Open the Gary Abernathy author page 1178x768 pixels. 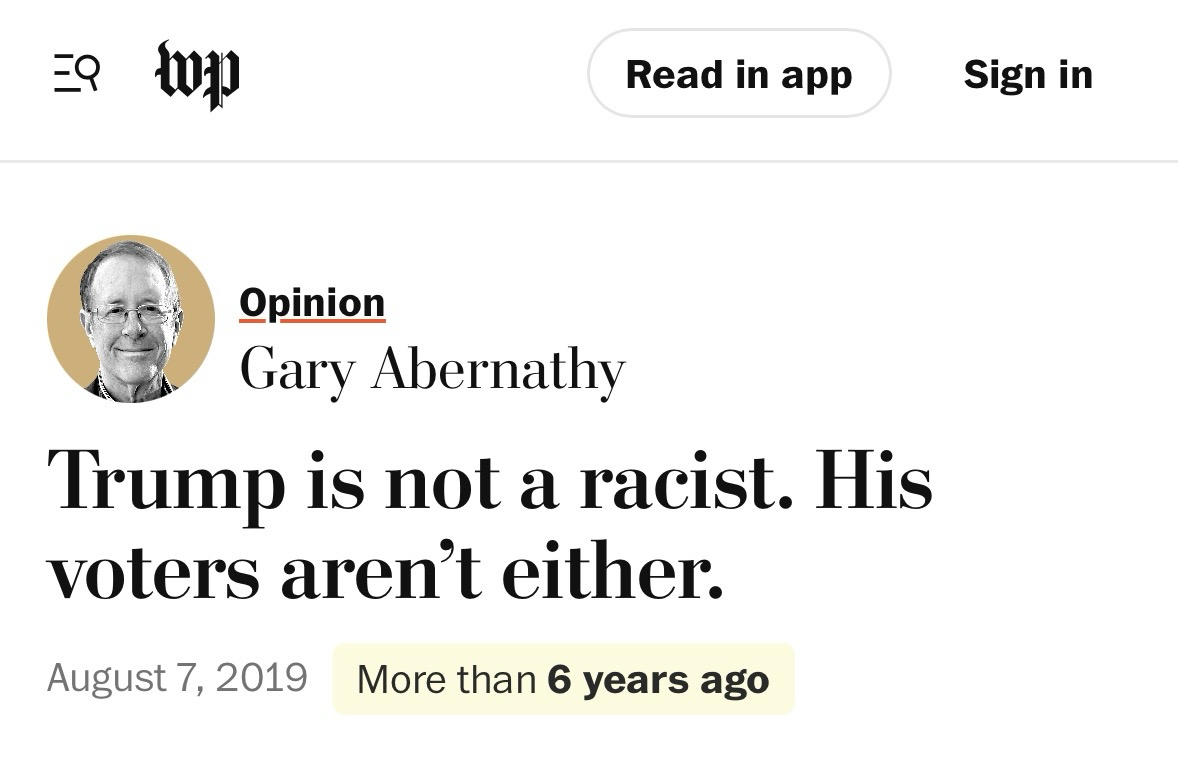(432, 370)
